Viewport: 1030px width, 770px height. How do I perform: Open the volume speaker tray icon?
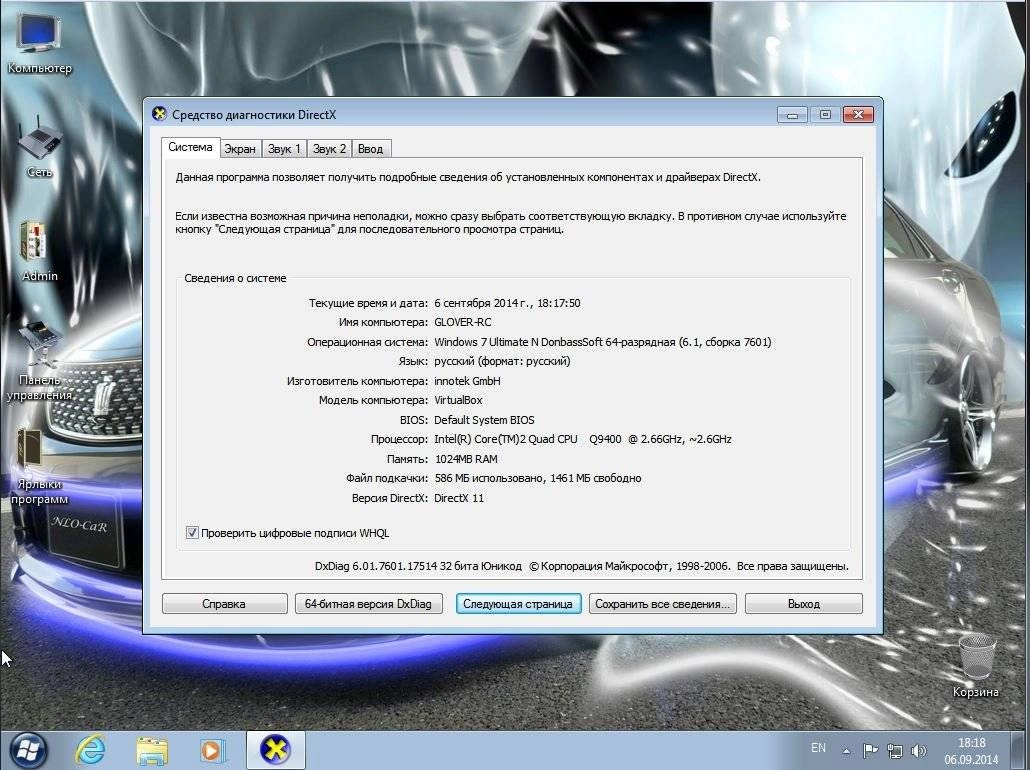[919, 750]
